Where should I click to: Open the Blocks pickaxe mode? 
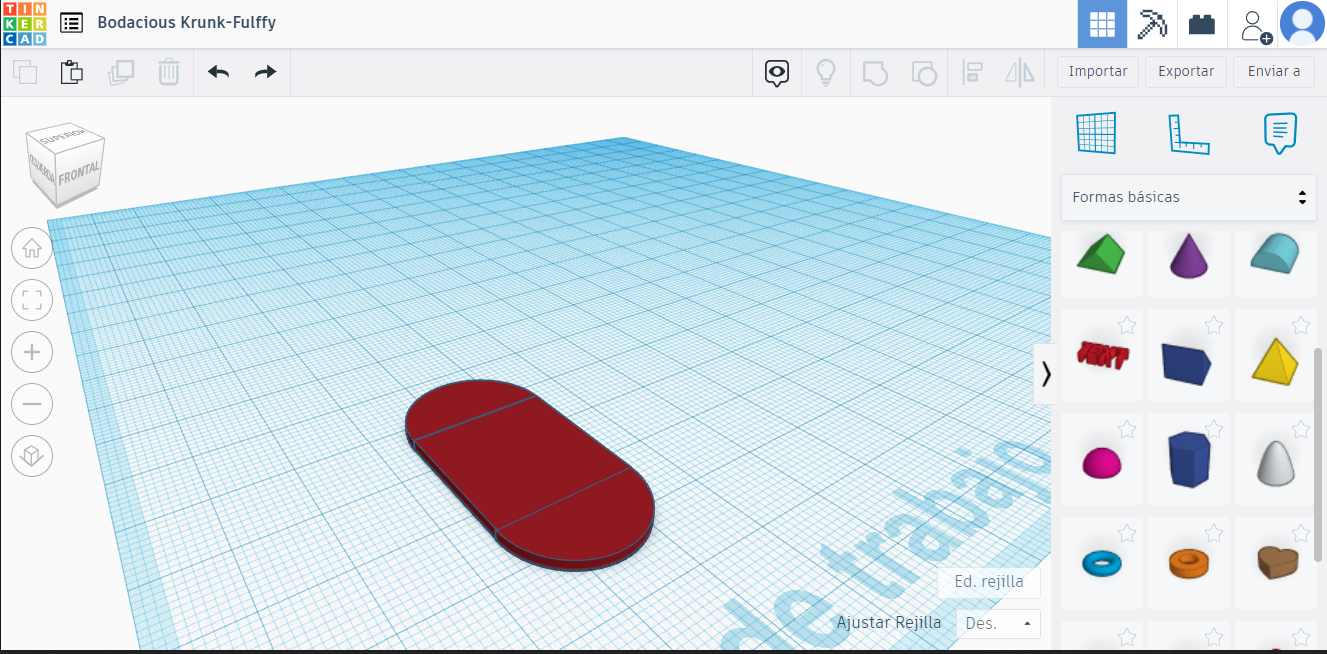(x=1152, y=24)
